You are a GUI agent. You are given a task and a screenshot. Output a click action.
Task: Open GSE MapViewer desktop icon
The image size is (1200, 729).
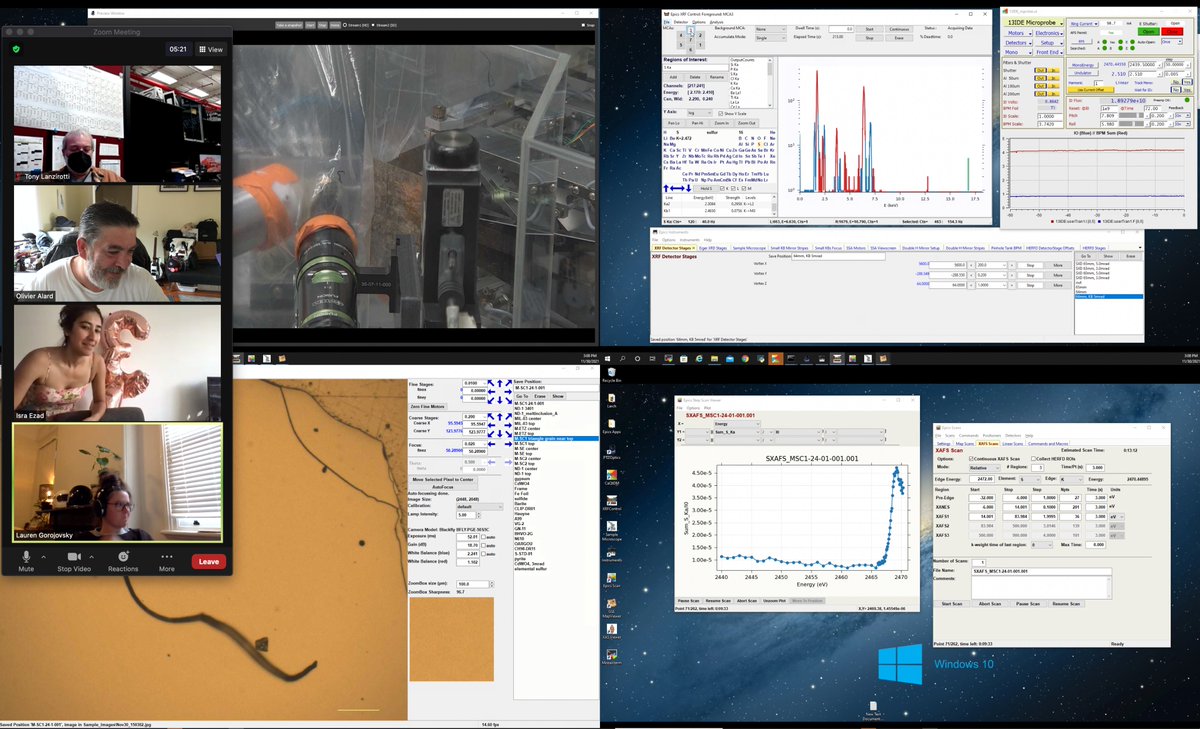[x=611, y=608]
